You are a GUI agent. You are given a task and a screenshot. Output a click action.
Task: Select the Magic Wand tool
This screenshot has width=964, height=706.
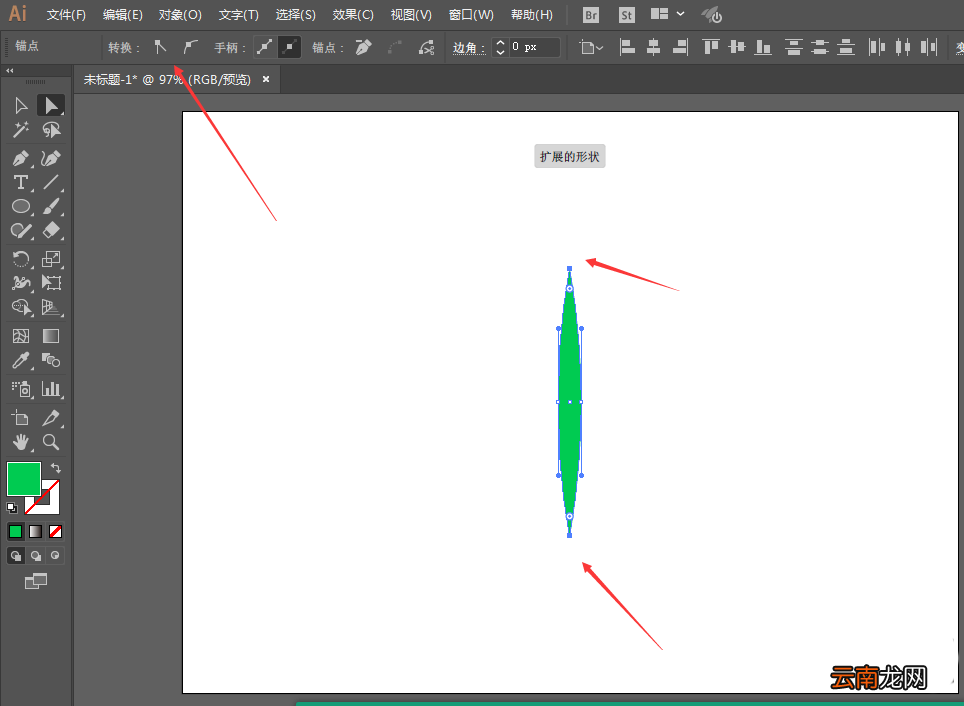[x=21, y=130]
